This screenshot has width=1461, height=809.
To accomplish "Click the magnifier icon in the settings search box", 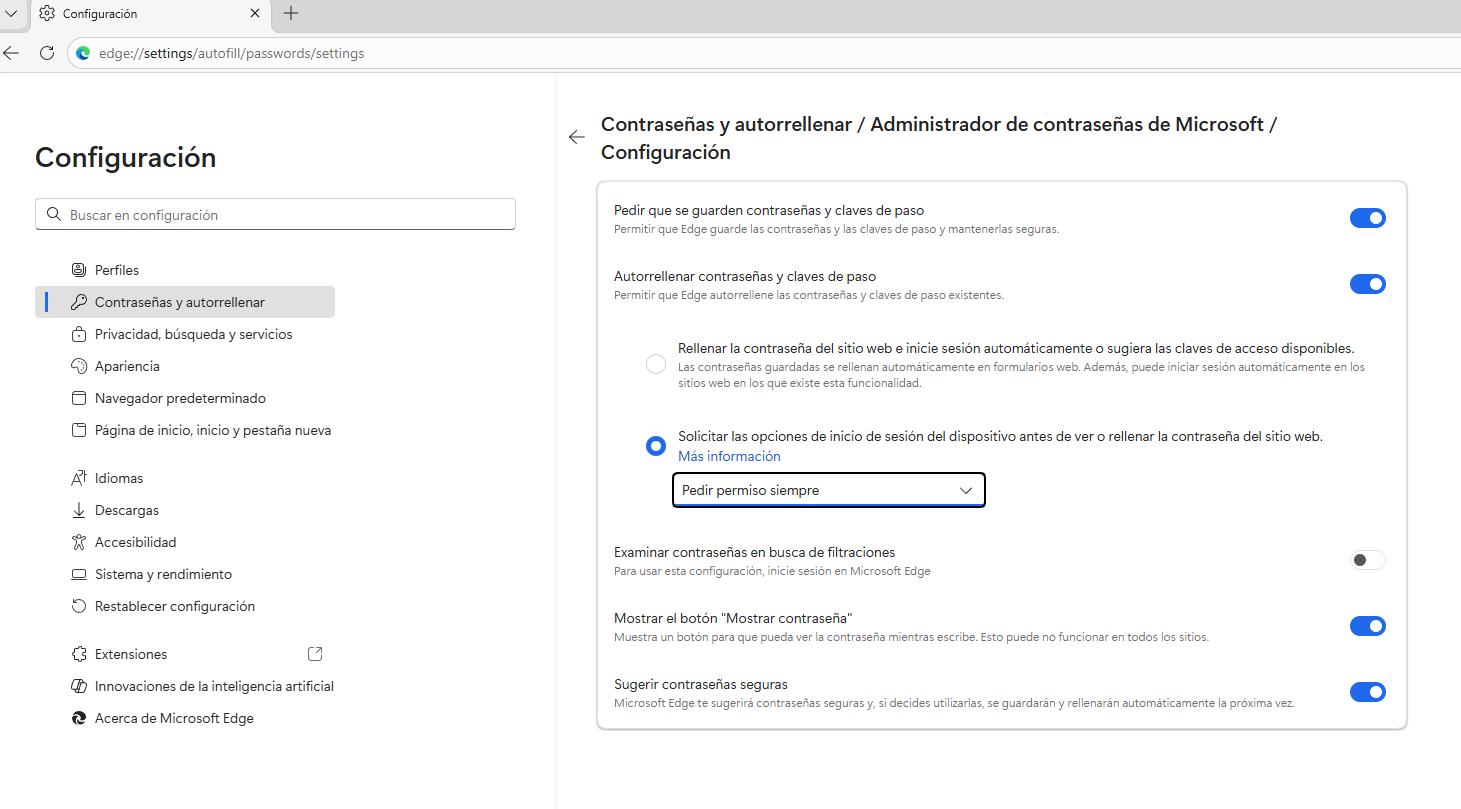I will 54,215.
